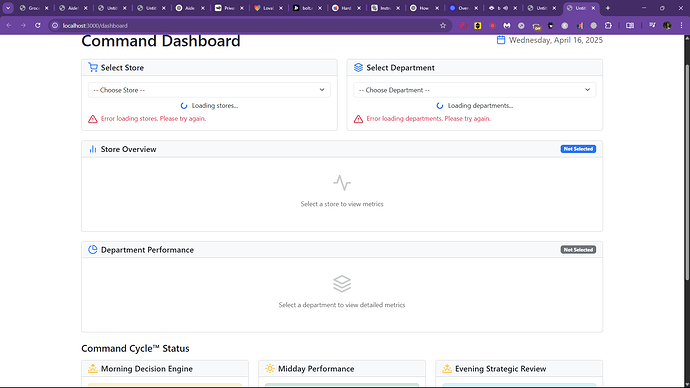The height and width of the screenshot is (388, 690).
Task: Click the pie chart icon beside Department Performance
Action: click(93, 249)
